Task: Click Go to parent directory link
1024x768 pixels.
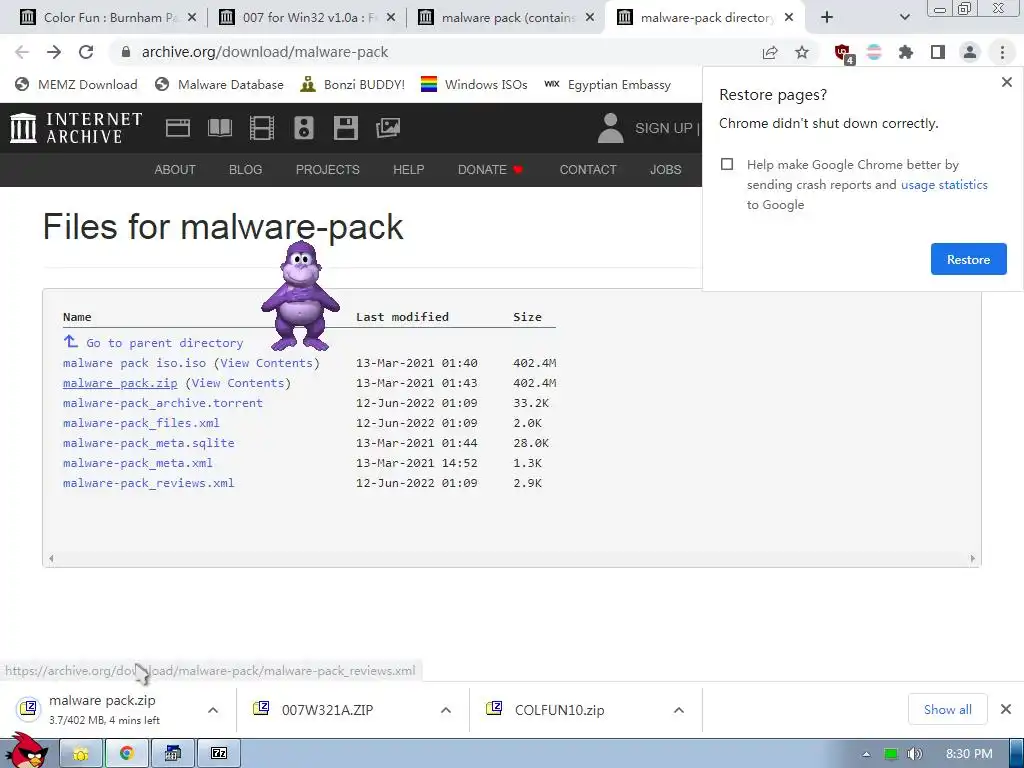Action: 164,343
